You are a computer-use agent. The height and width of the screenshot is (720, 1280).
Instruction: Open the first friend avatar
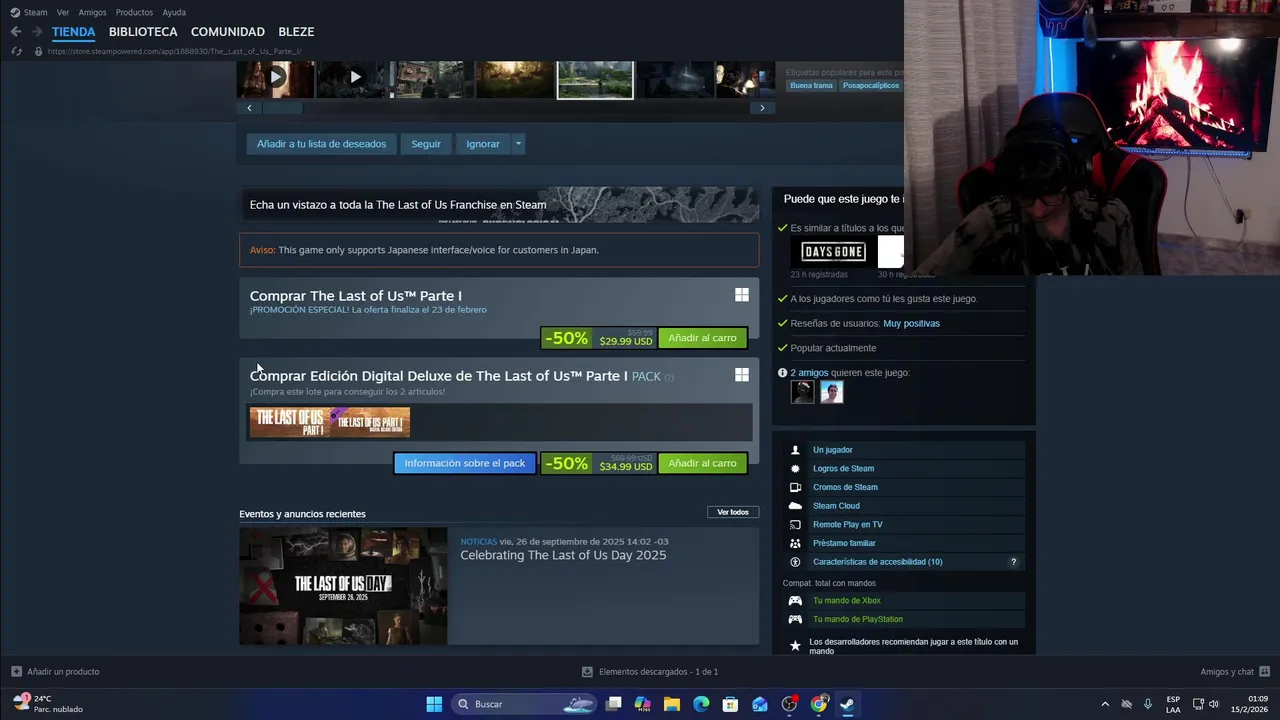pyautogui.click(x=803, y=392)
